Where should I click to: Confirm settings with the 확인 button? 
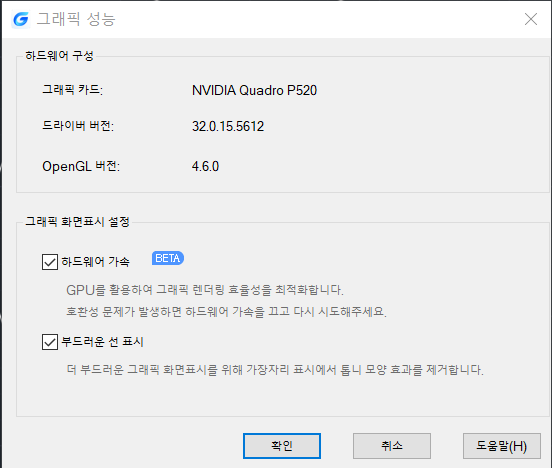282,446
